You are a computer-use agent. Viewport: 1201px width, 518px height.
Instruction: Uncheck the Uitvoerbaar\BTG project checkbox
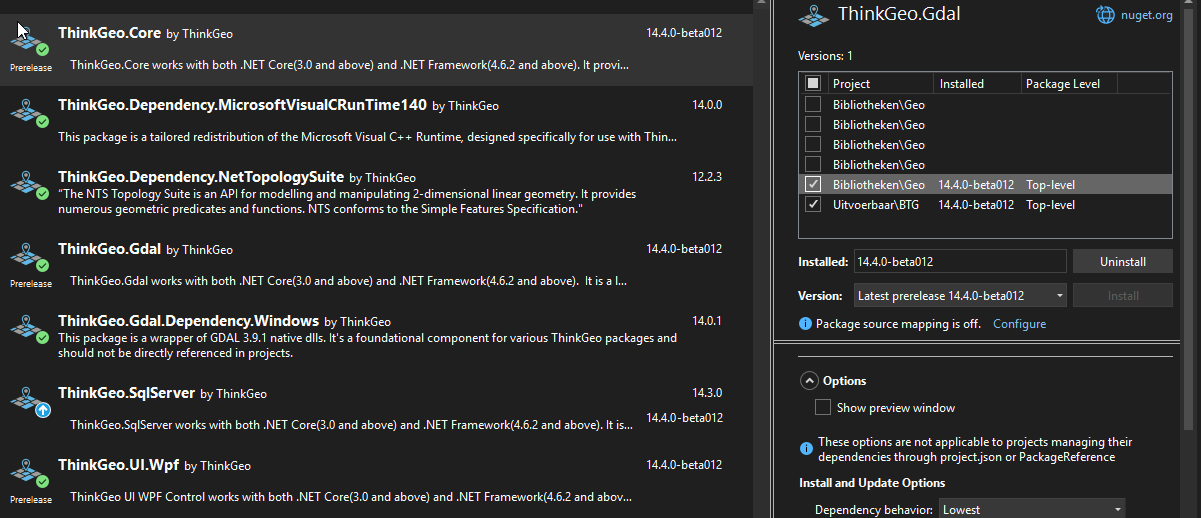click(813, 204)
